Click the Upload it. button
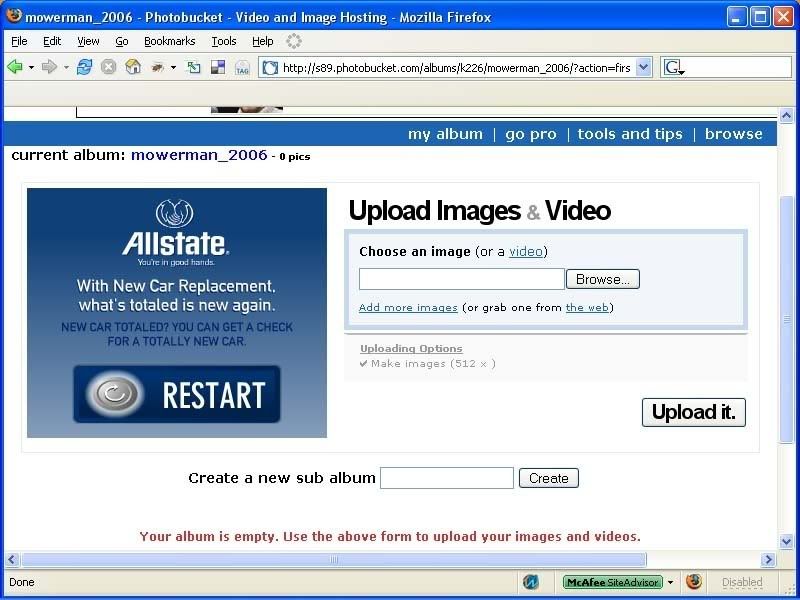 [693, 412]
